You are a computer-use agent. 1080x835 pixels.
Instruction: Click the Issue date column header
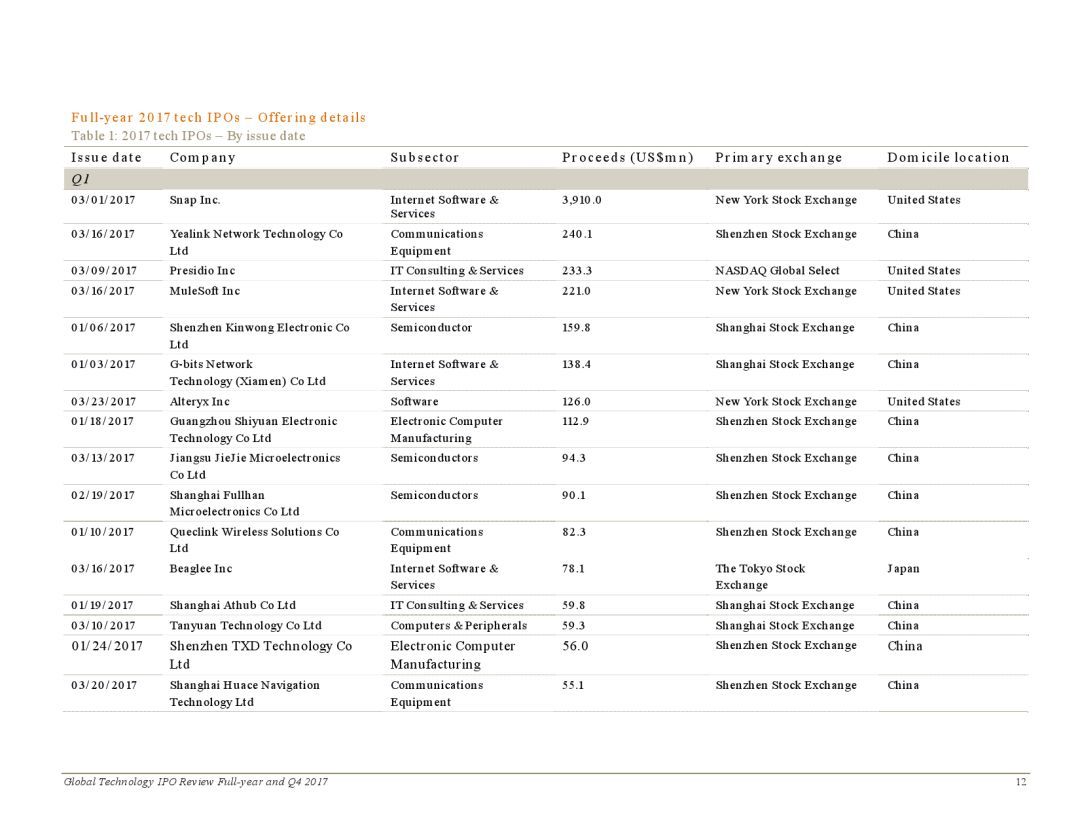pos(106,158)
